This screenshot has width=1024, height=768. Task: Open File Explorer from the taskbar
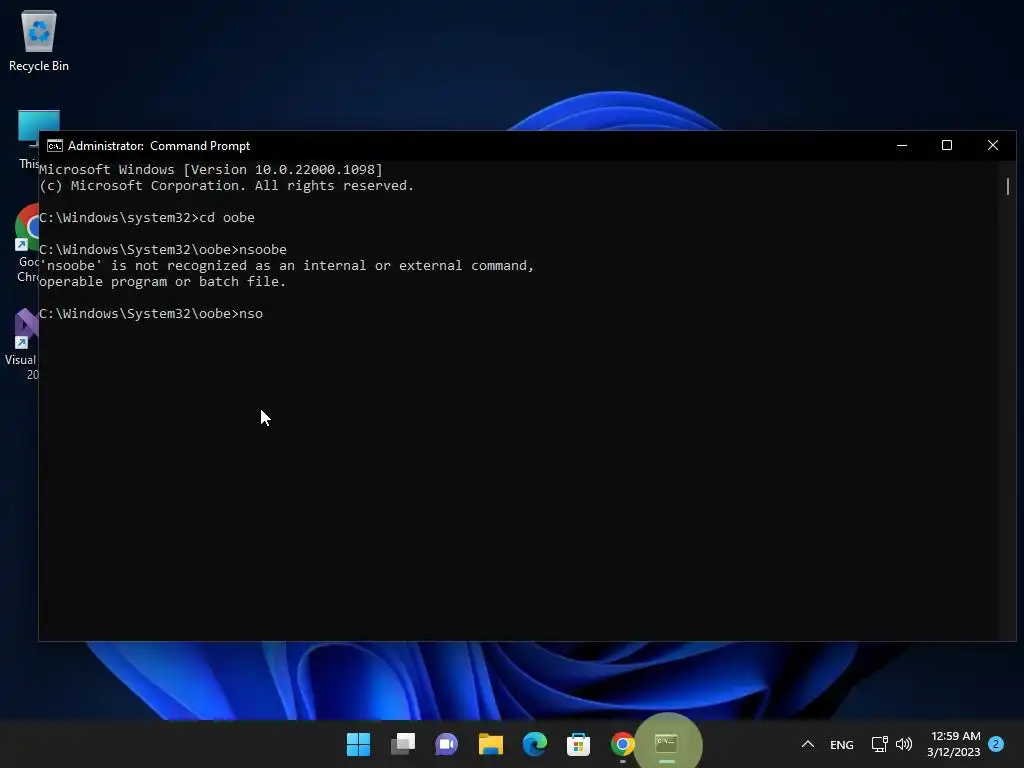[x=490, y=744]
